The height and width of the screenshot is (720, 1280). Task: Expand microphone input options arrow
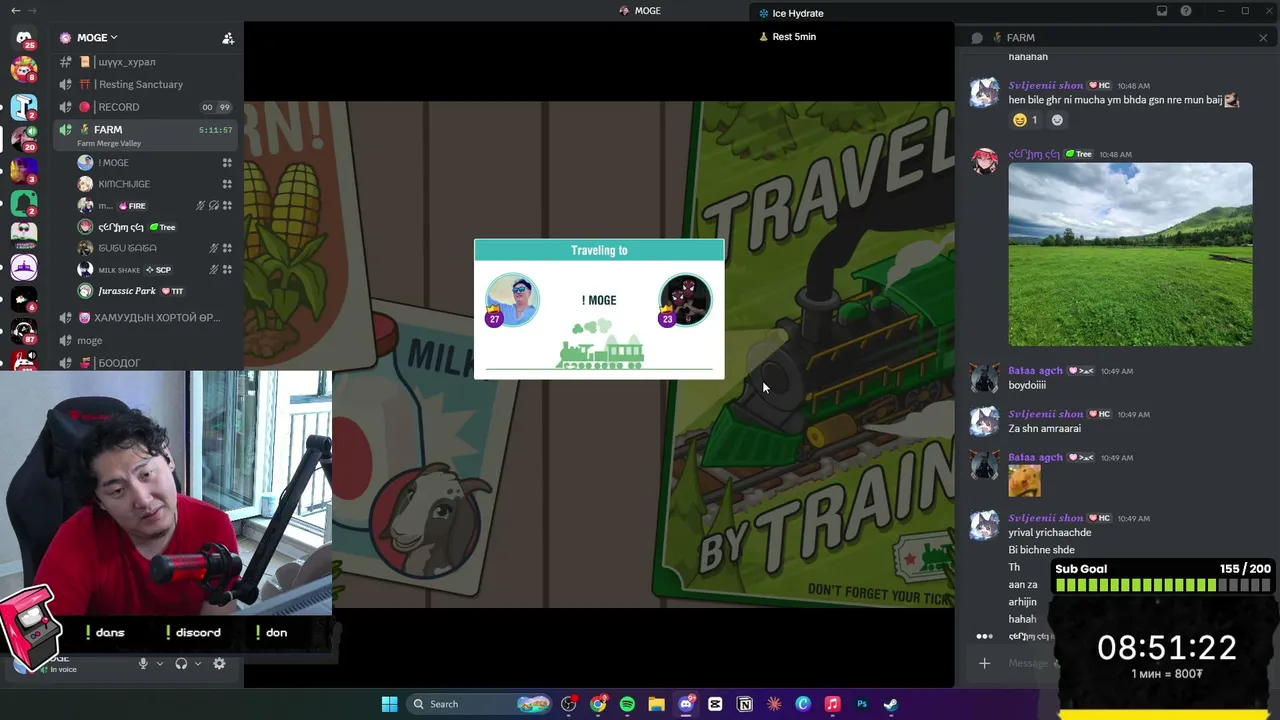point(159,663)
